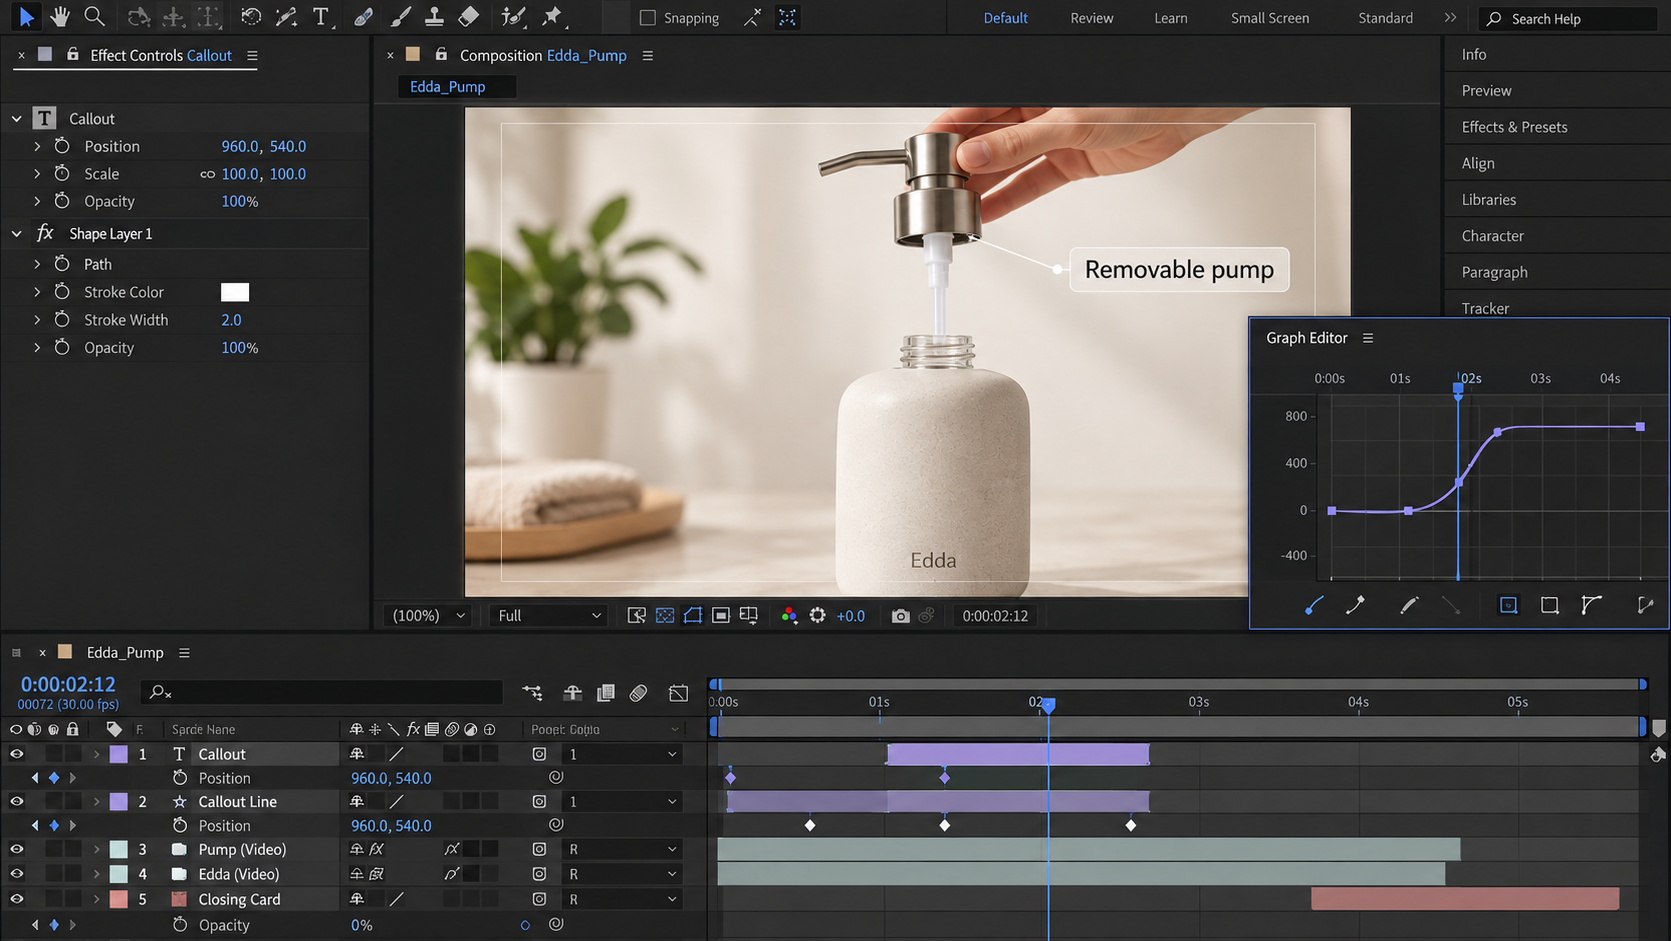Switch to the Review workspace
The width and height of the screenshot is (1671, 941).
1092,18
